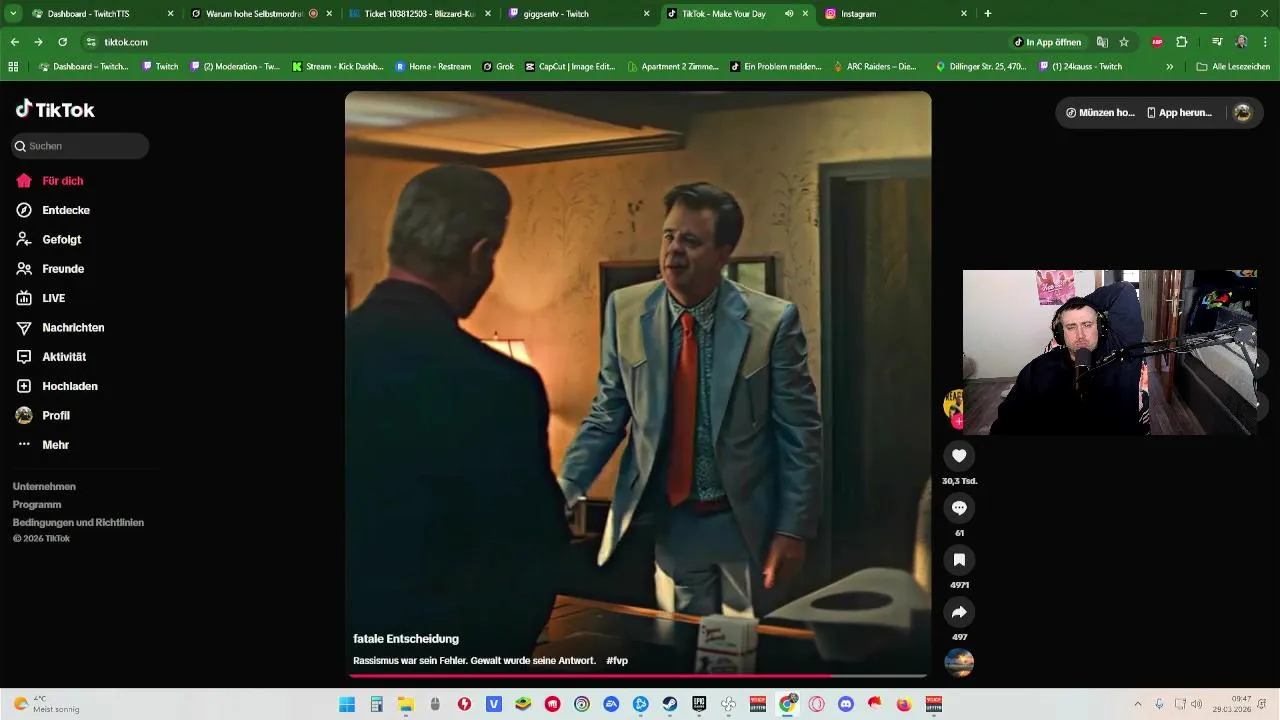Open CapCut Image Editor bookmark
This screenshot has height=720, width=1280.
click(x=570, y=67)
